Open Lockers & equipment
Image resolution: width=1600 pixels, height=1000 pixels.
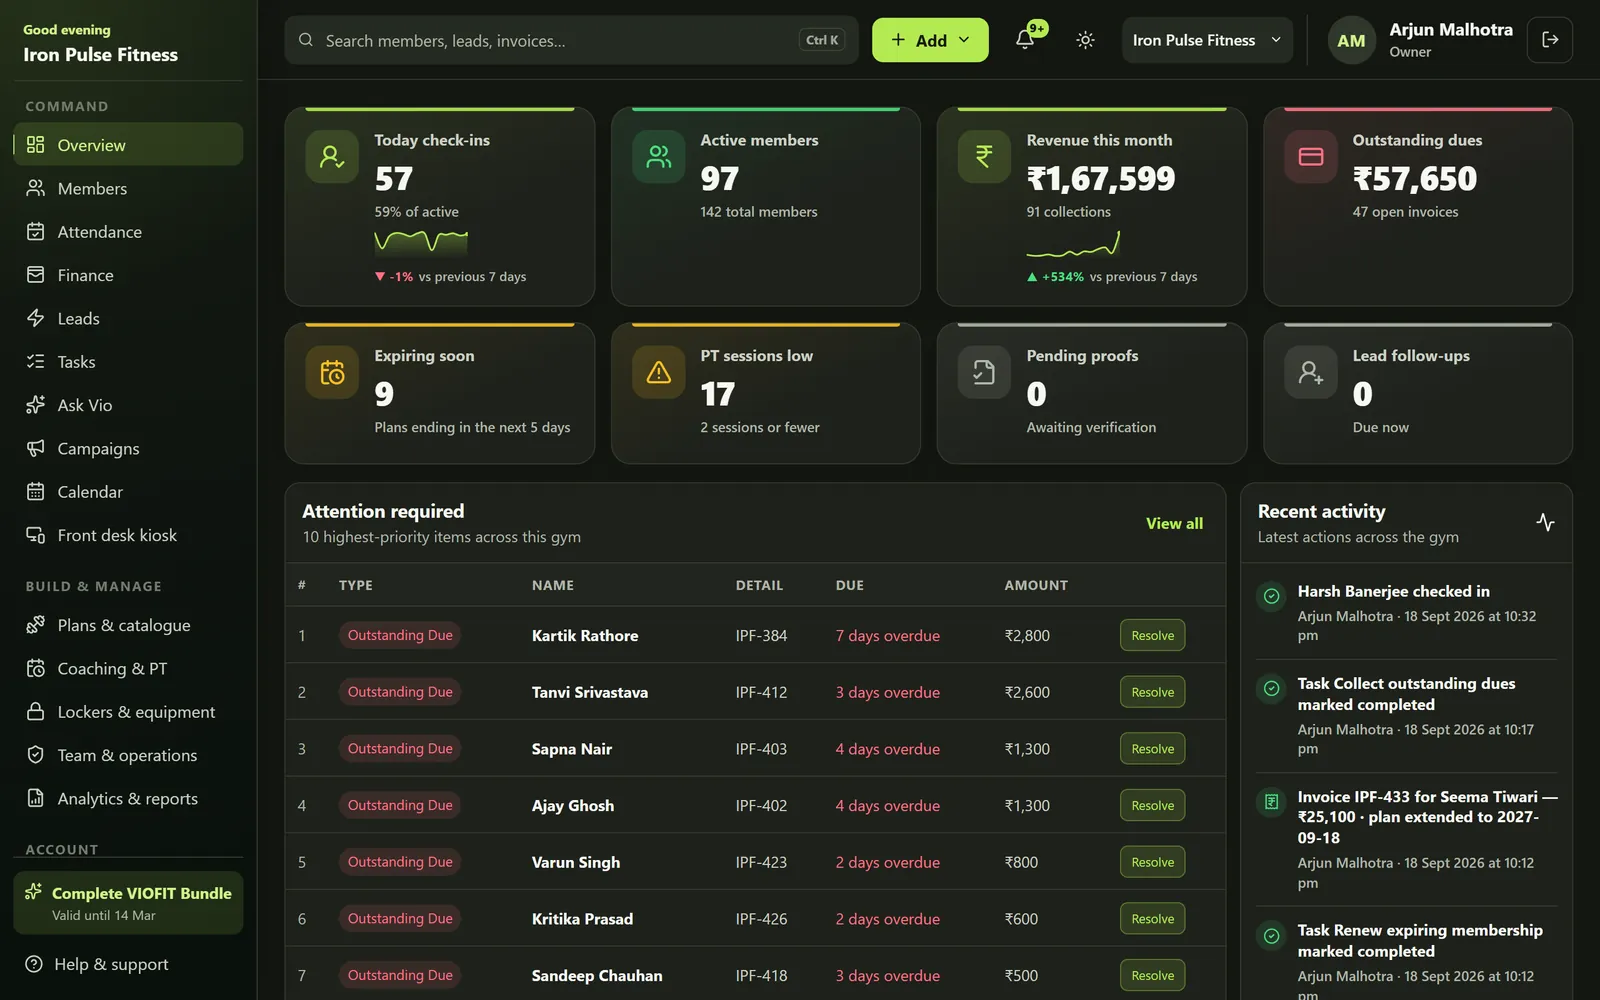pos(128,712)
